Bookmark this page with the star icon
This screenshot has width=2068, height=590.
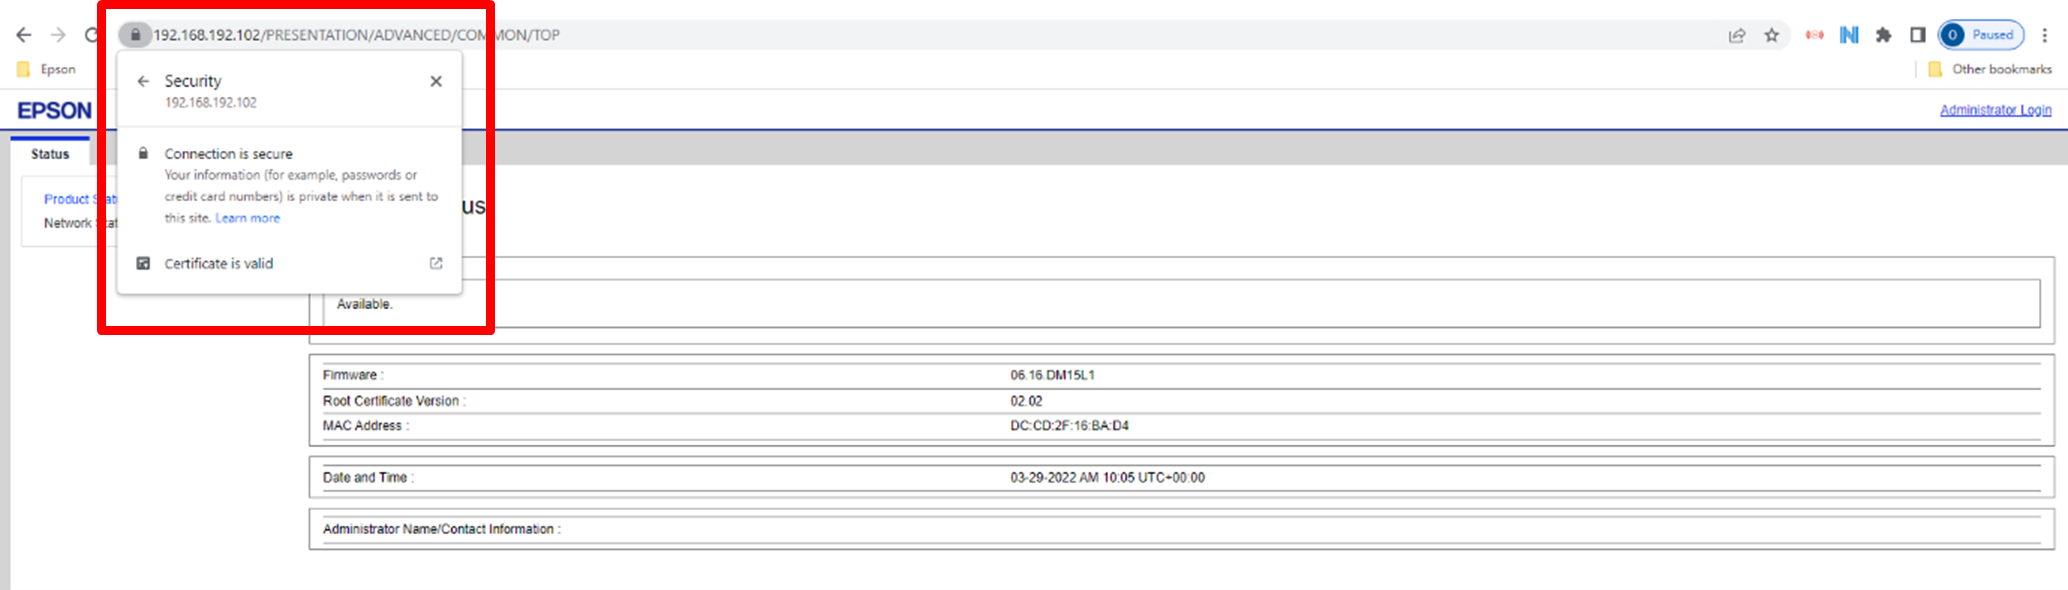tap(1772, 35)
